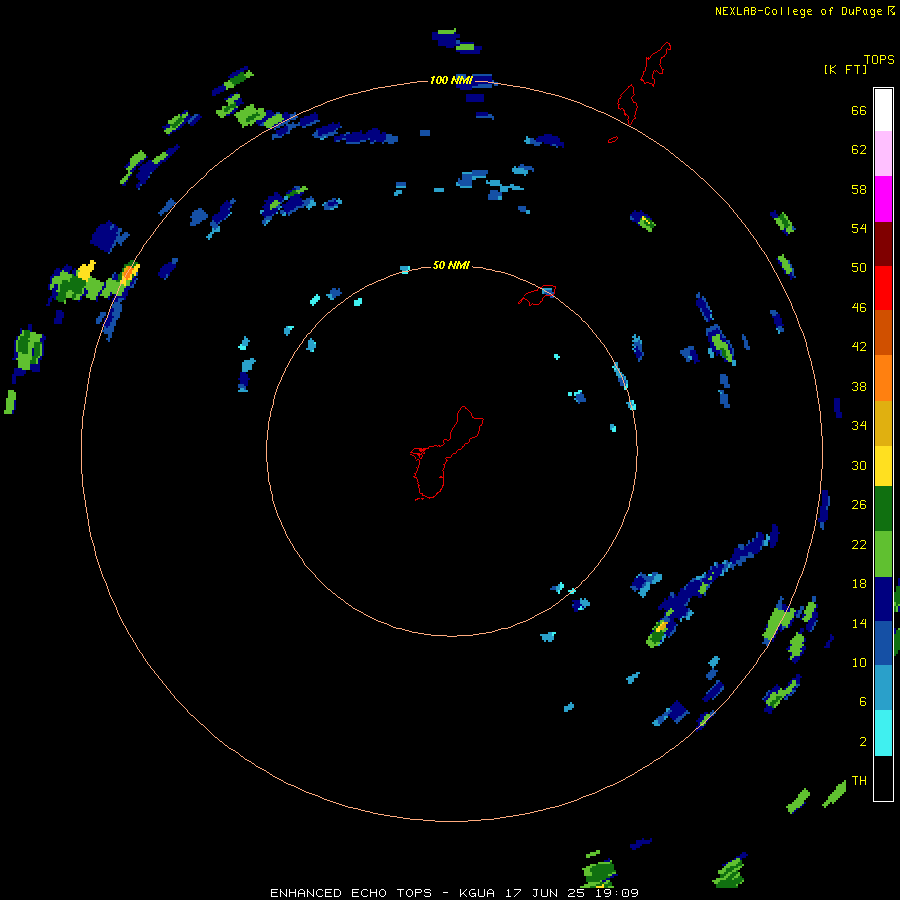This screenshot has height=900, width=900.
Task: Click the "30" legend value
Action: click(x=859, y=465)
